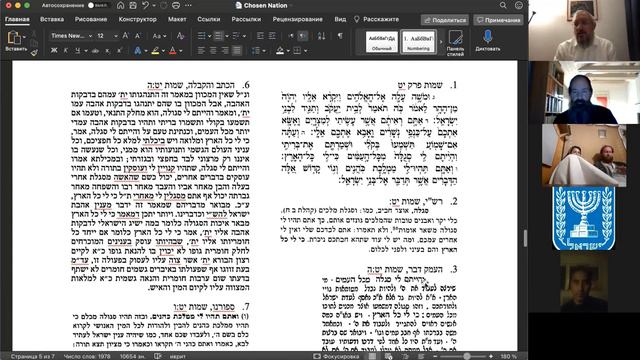640x360 pixels.
Task: Expand the paste options arrow
Action: click(25, 37)
